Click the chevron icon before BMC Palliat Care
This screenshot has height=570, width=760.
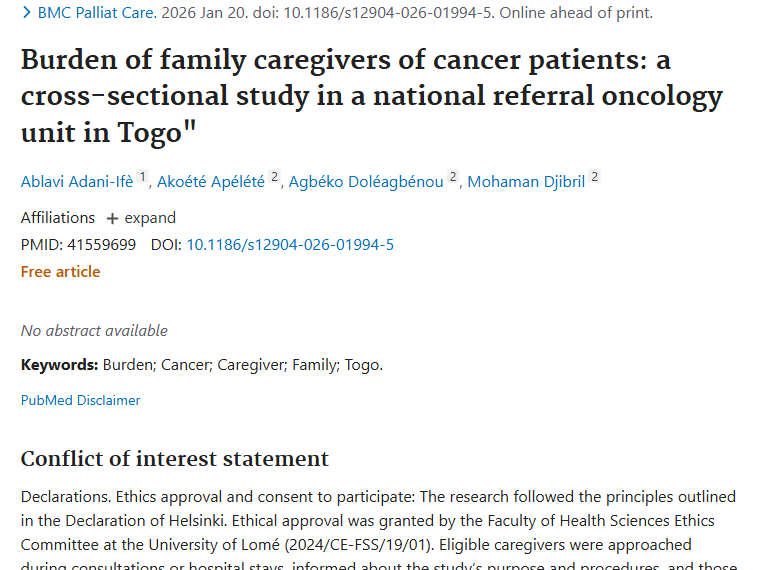click(26, 13)
